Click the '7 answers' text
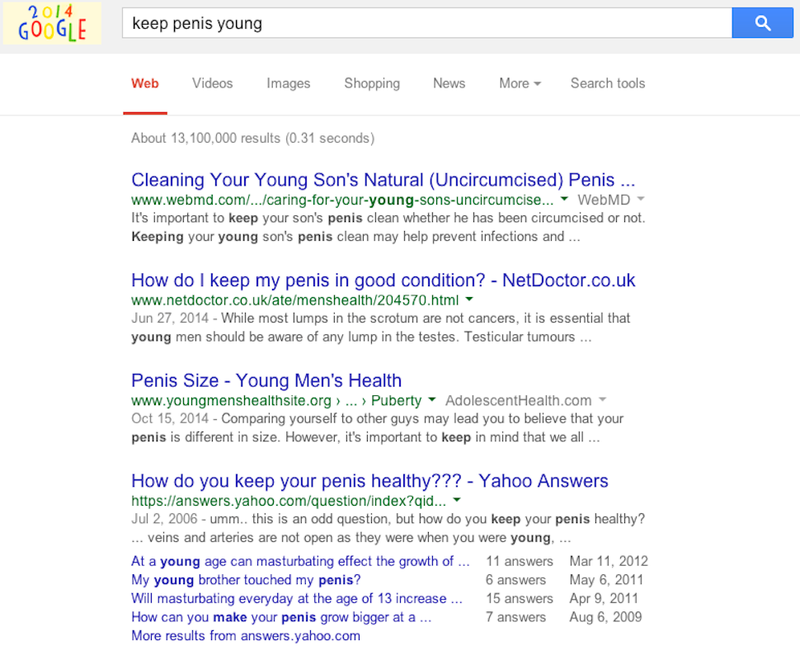Image resolution: width=800 pixels, height=660 pixels. (x=516, y=617)
